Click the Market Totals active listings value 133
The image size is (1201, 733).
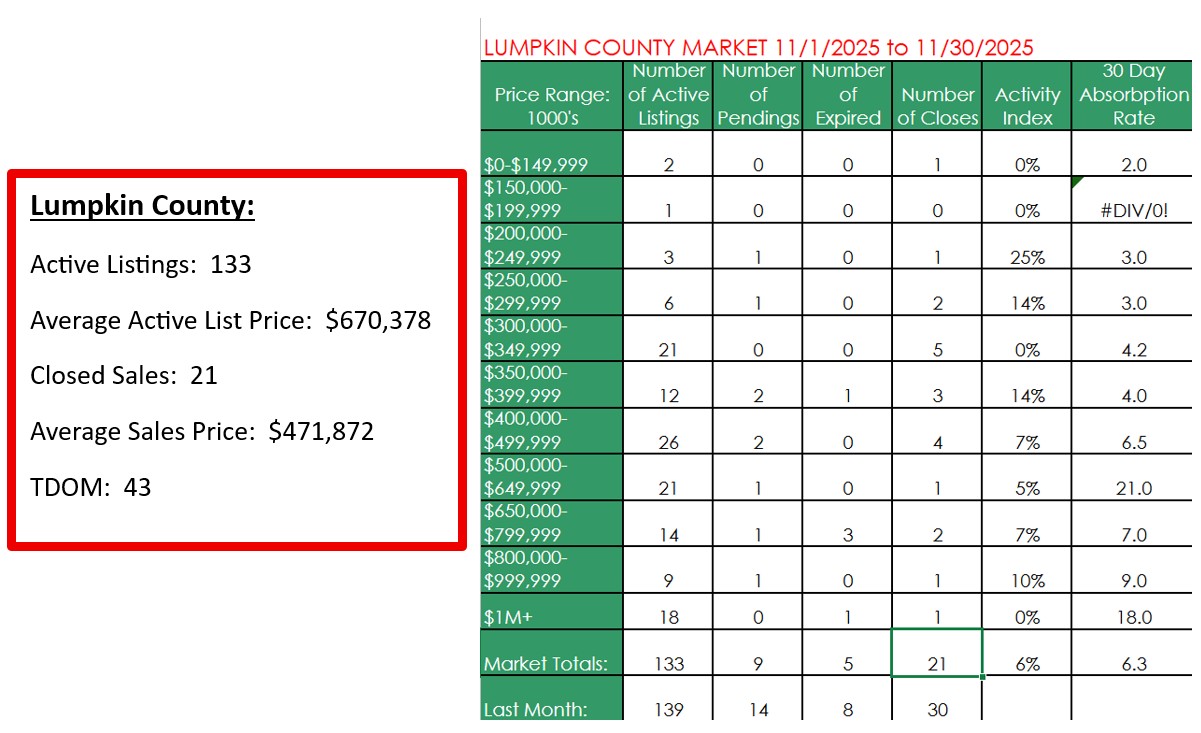point(668,664)
